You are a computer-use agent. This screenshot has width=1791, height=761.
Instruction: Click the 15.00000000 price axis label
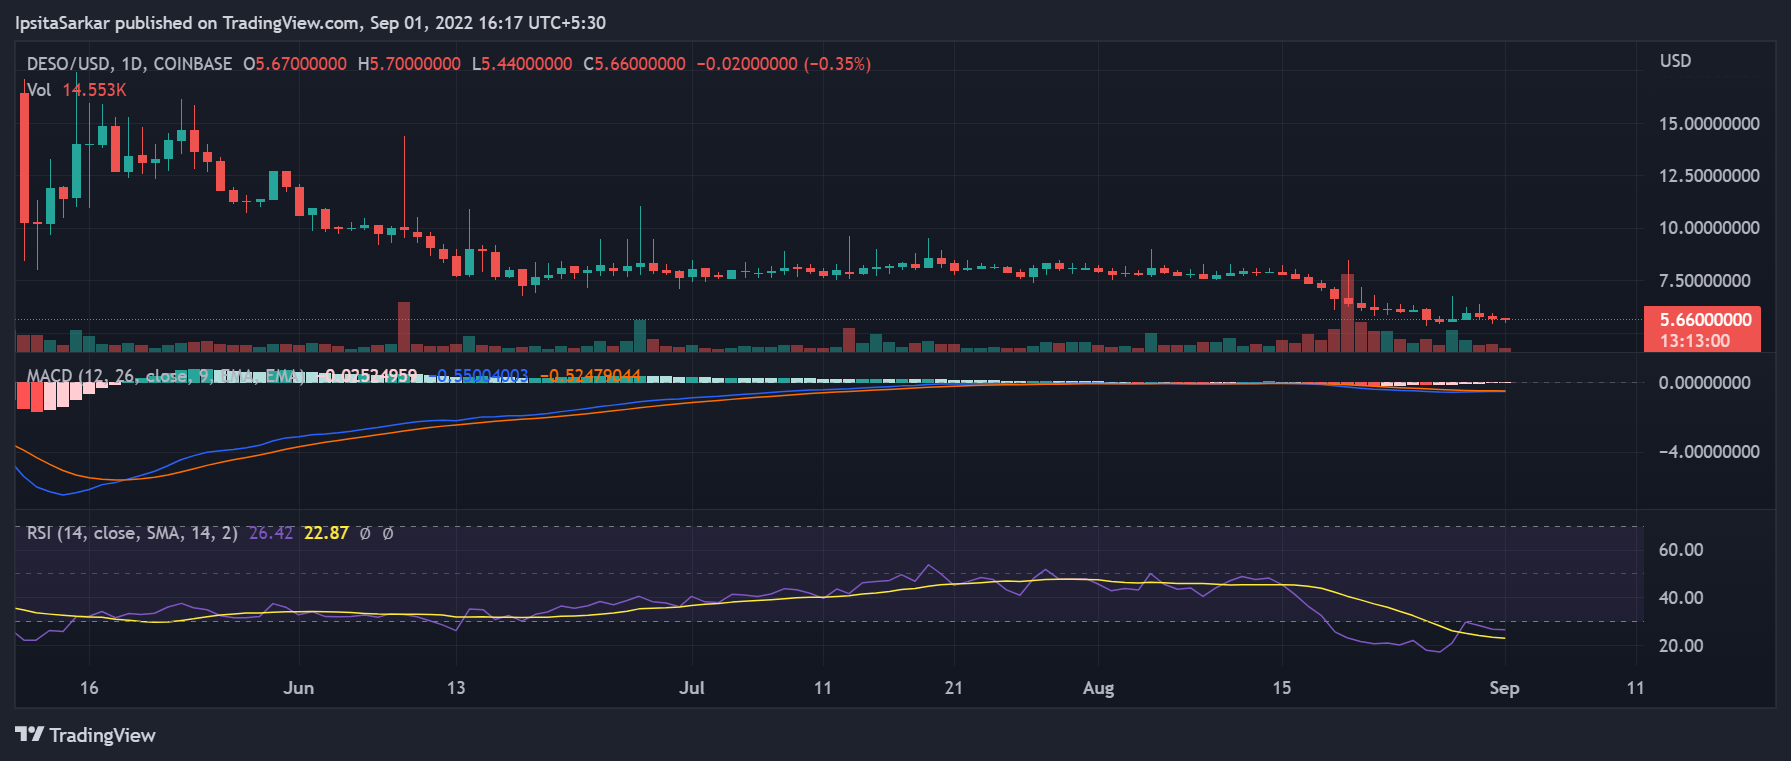1709,124
